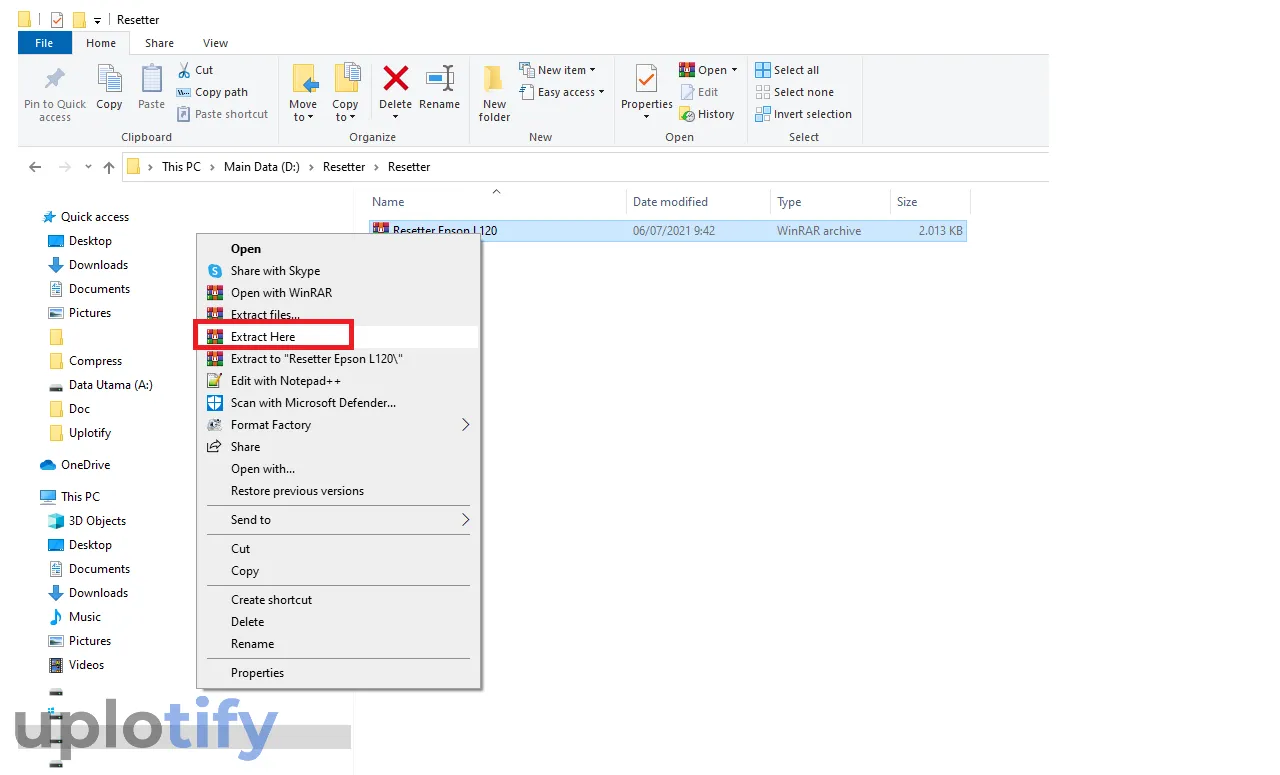The width and height of the screenshot is (1280, 775).
Task: Click This PC in address bar
Action: 181,167
